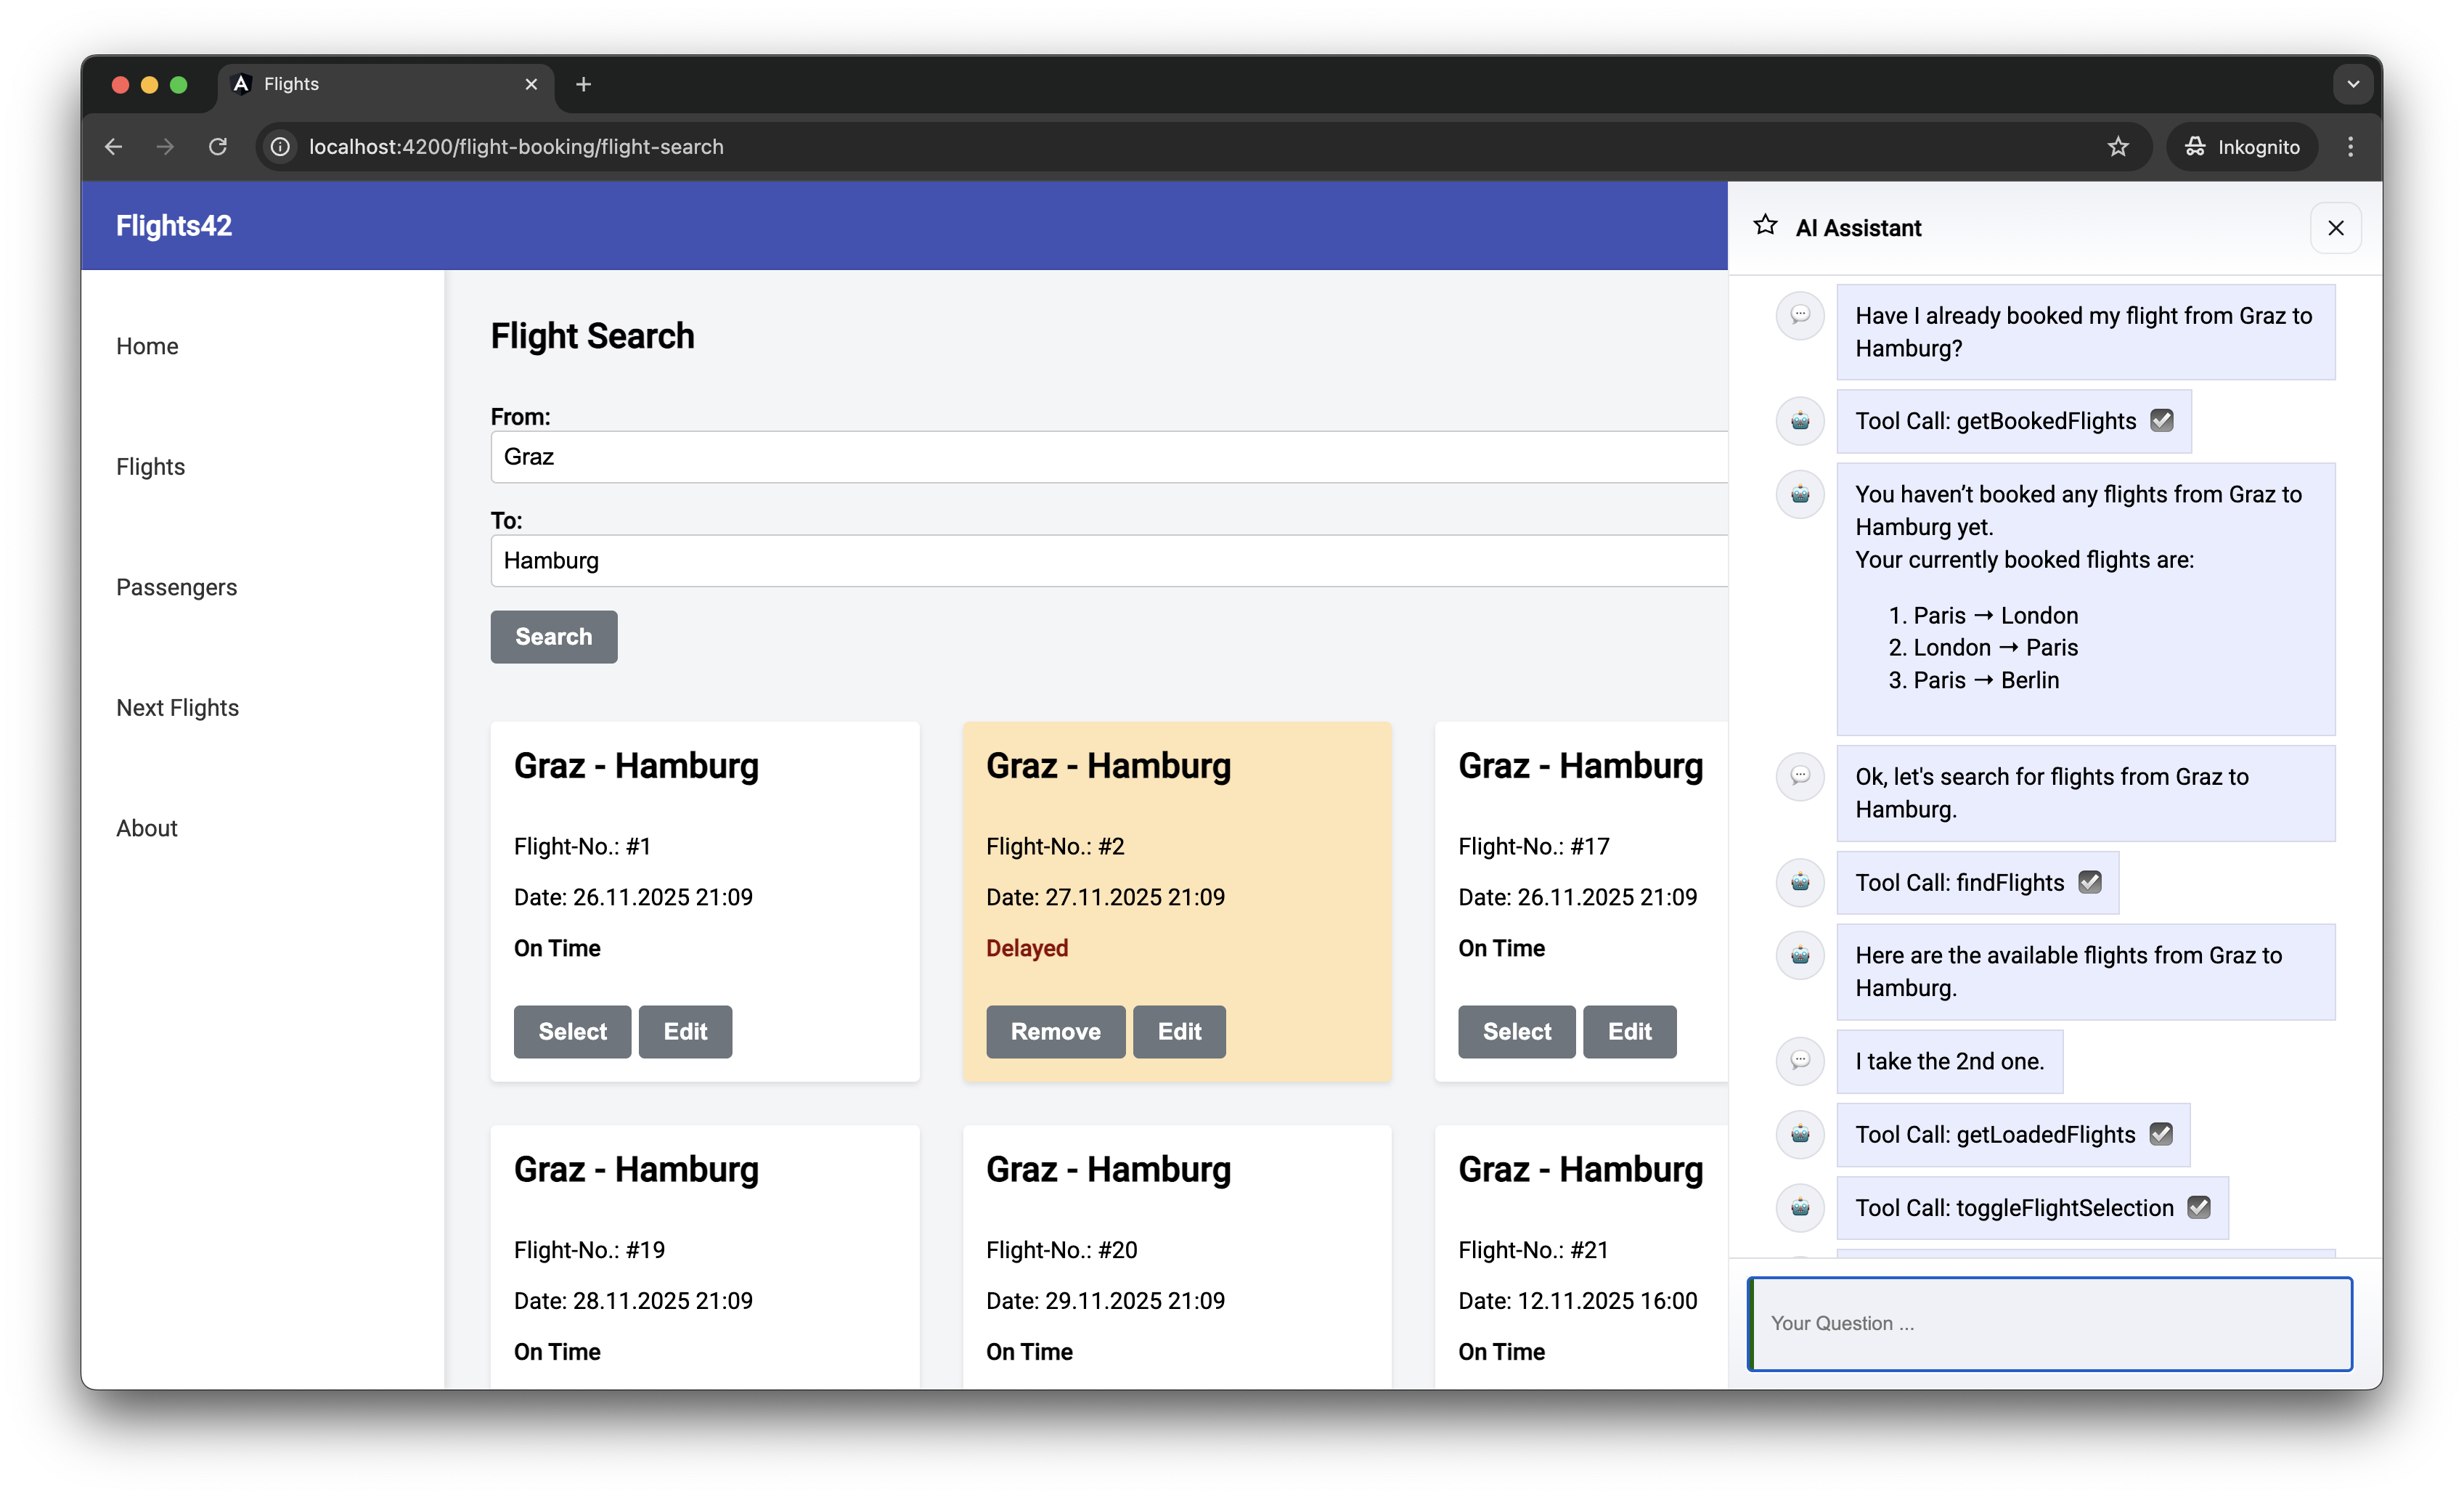This screenshot has height=1497, width=2464.
Task: Toggle toggleFlightSelection tool call checkbox
Action: click(2199, 1207)
